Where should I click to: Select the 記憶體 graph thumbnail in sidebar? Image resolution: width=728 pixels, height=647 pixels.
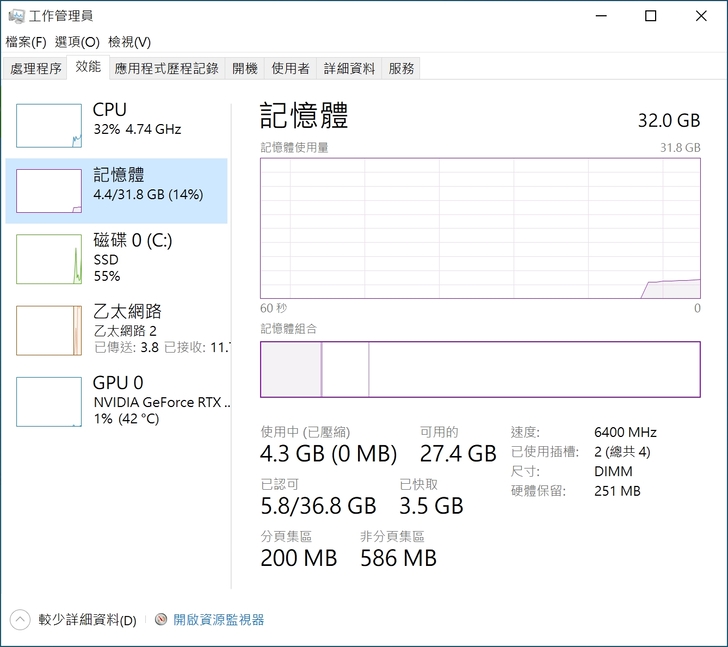pos(49,190)
